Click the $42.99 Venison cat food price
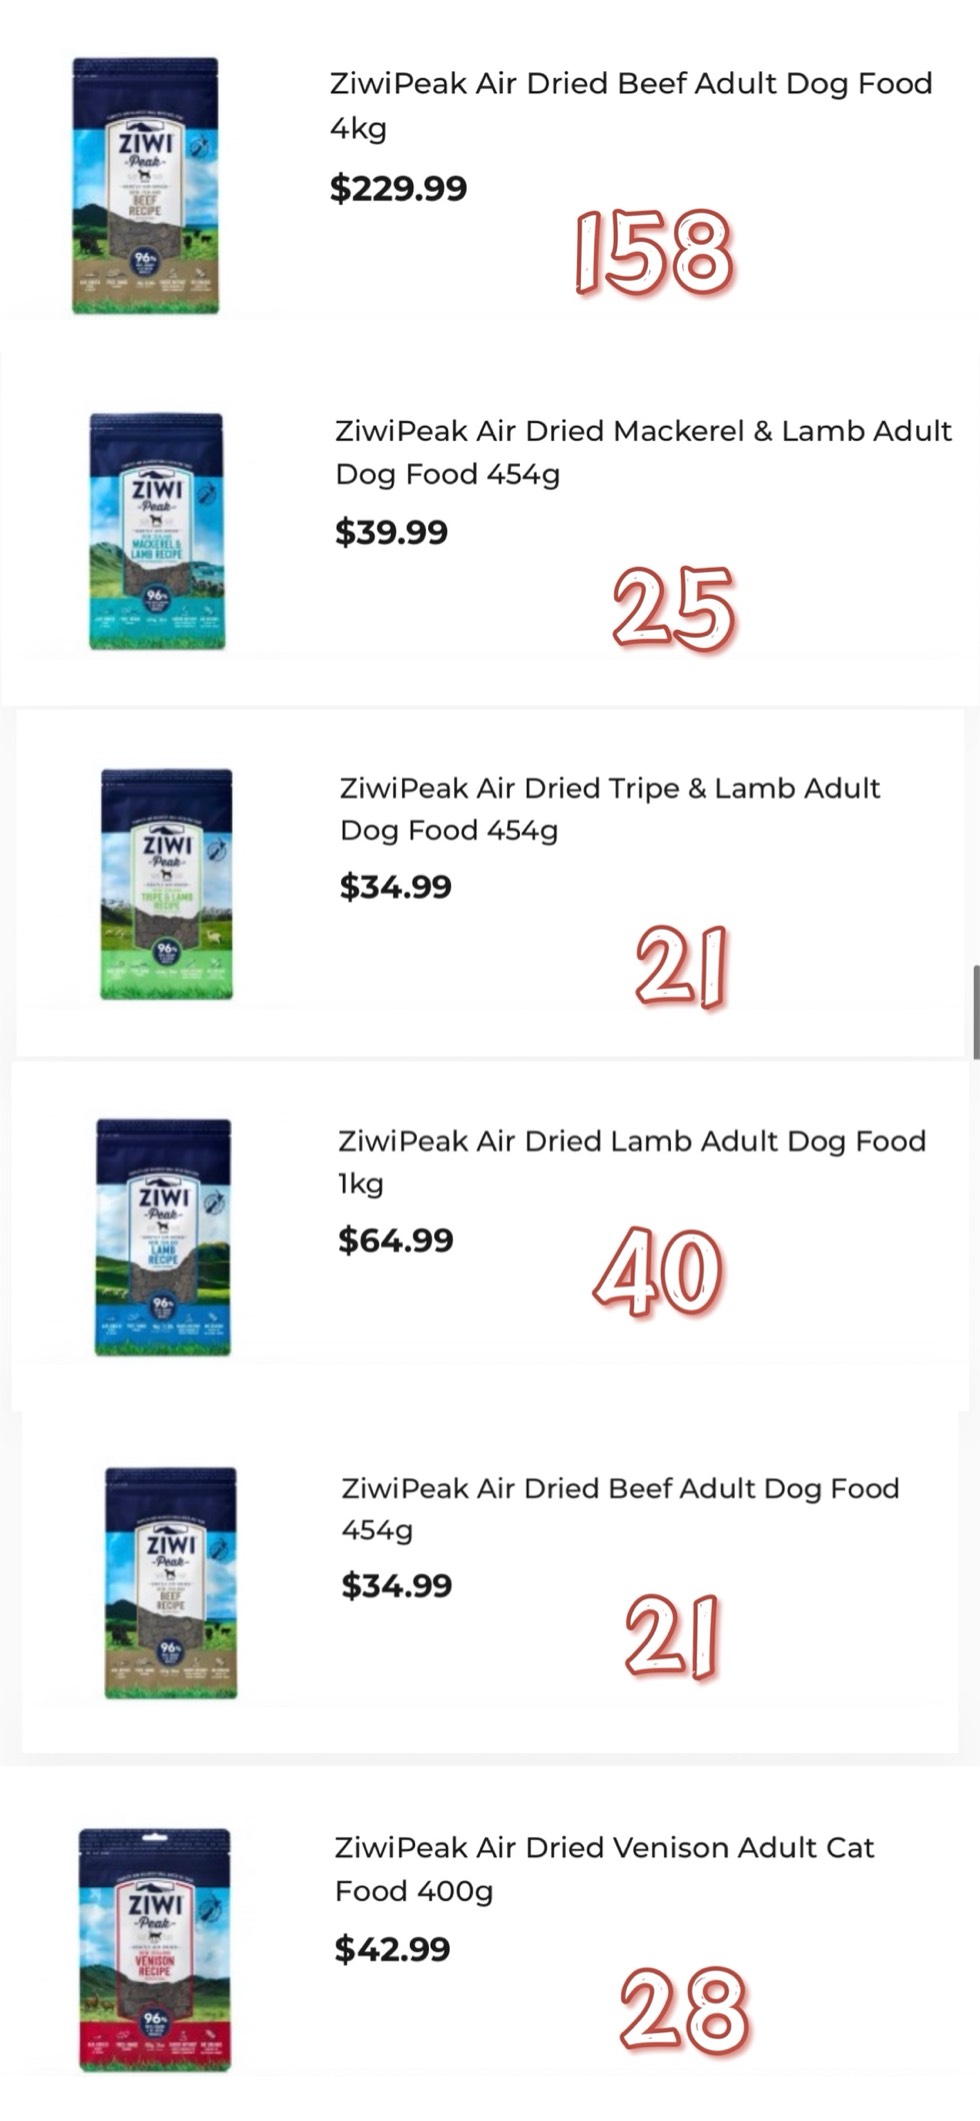This screenshot has height=2121, width=980. tap(392, 1948)
